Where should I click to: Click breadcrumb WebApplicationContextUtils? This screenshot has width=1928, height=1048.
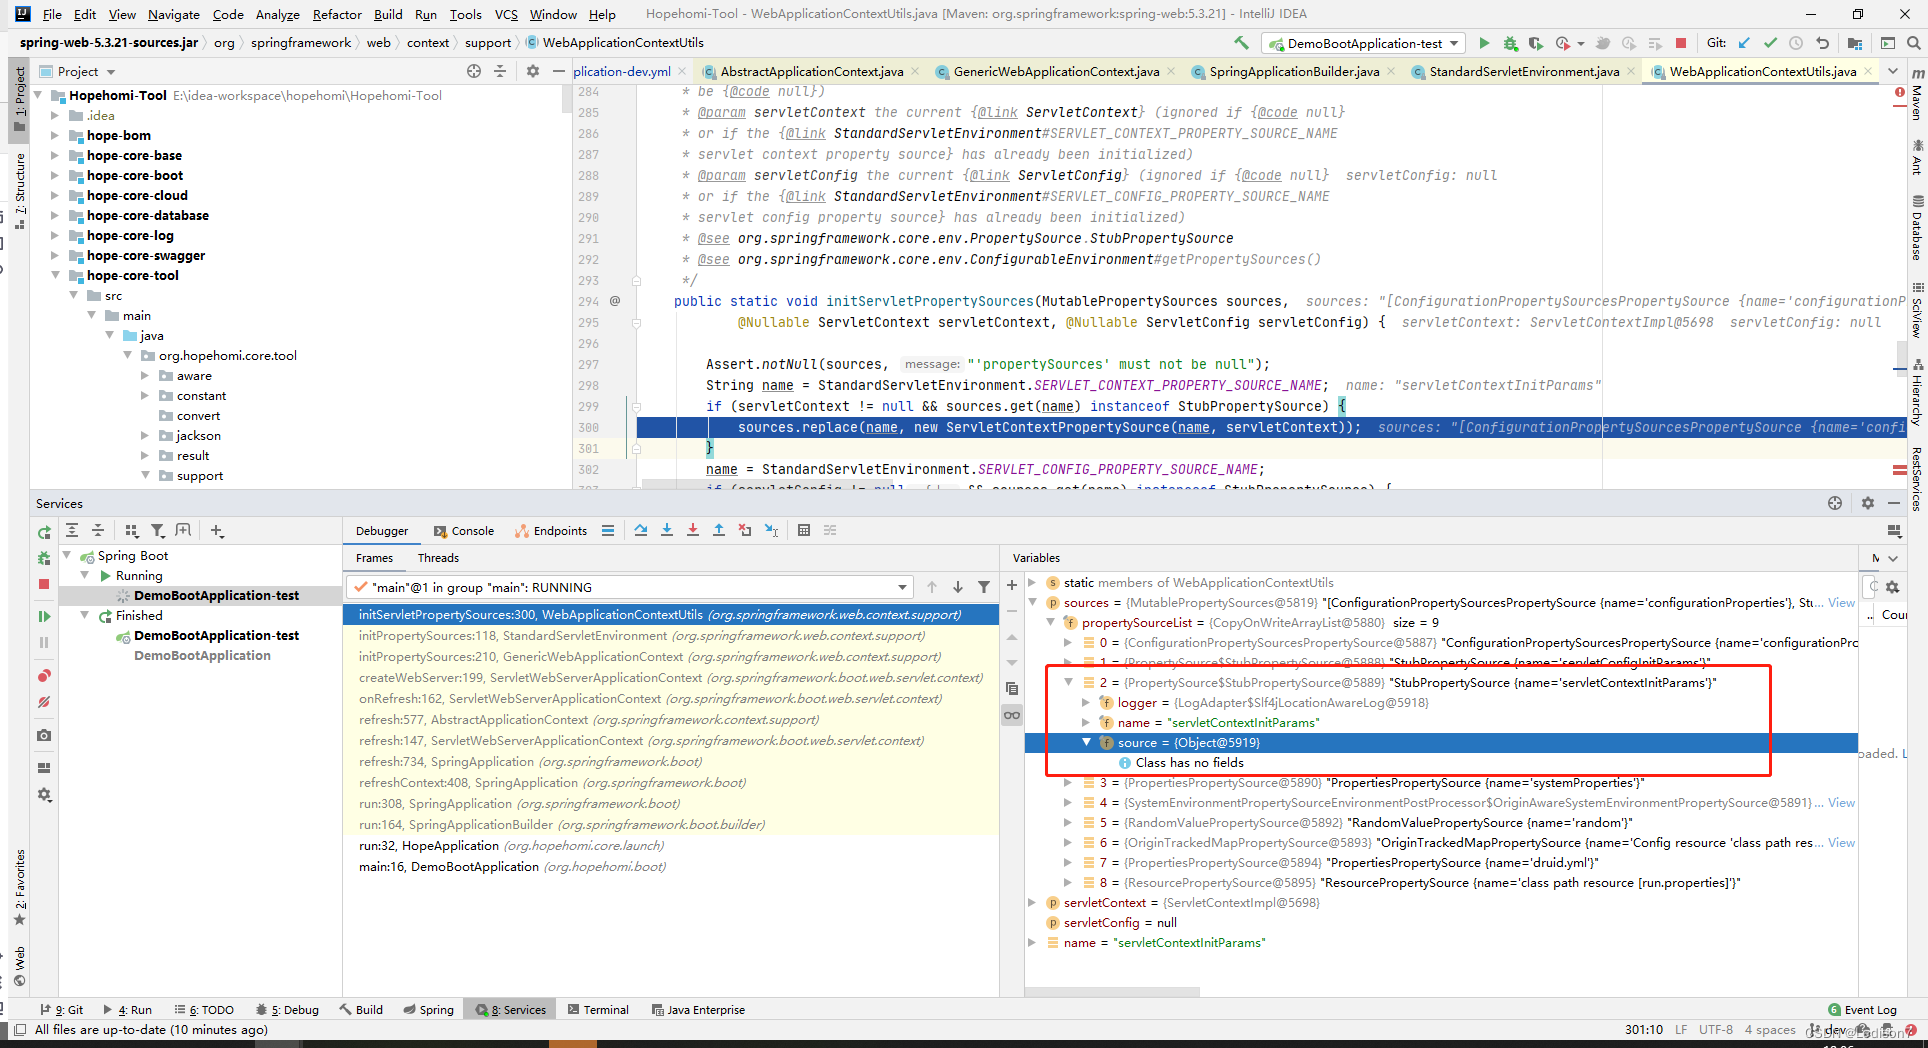pyautogui.click(x=615, y=42)
